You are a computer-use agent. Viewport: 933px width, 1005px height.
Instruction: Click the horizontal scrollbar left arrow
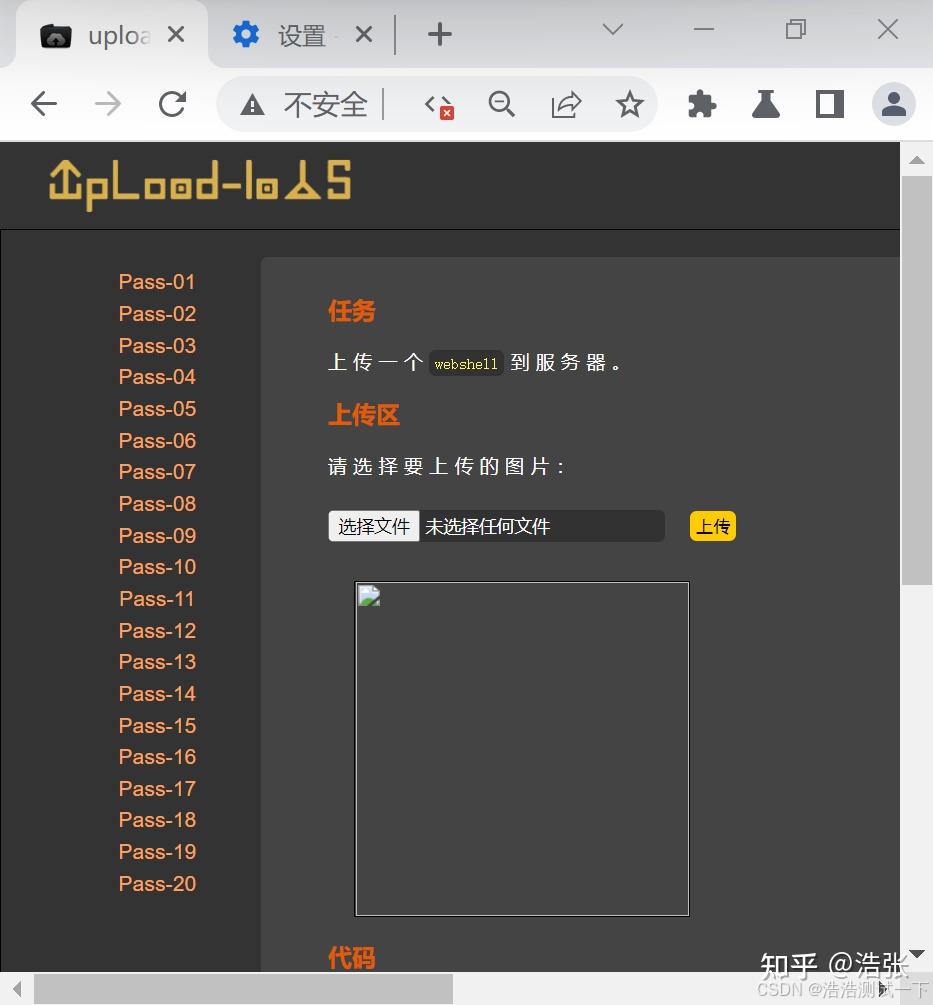pyautogui.click(x=17, y=989)
